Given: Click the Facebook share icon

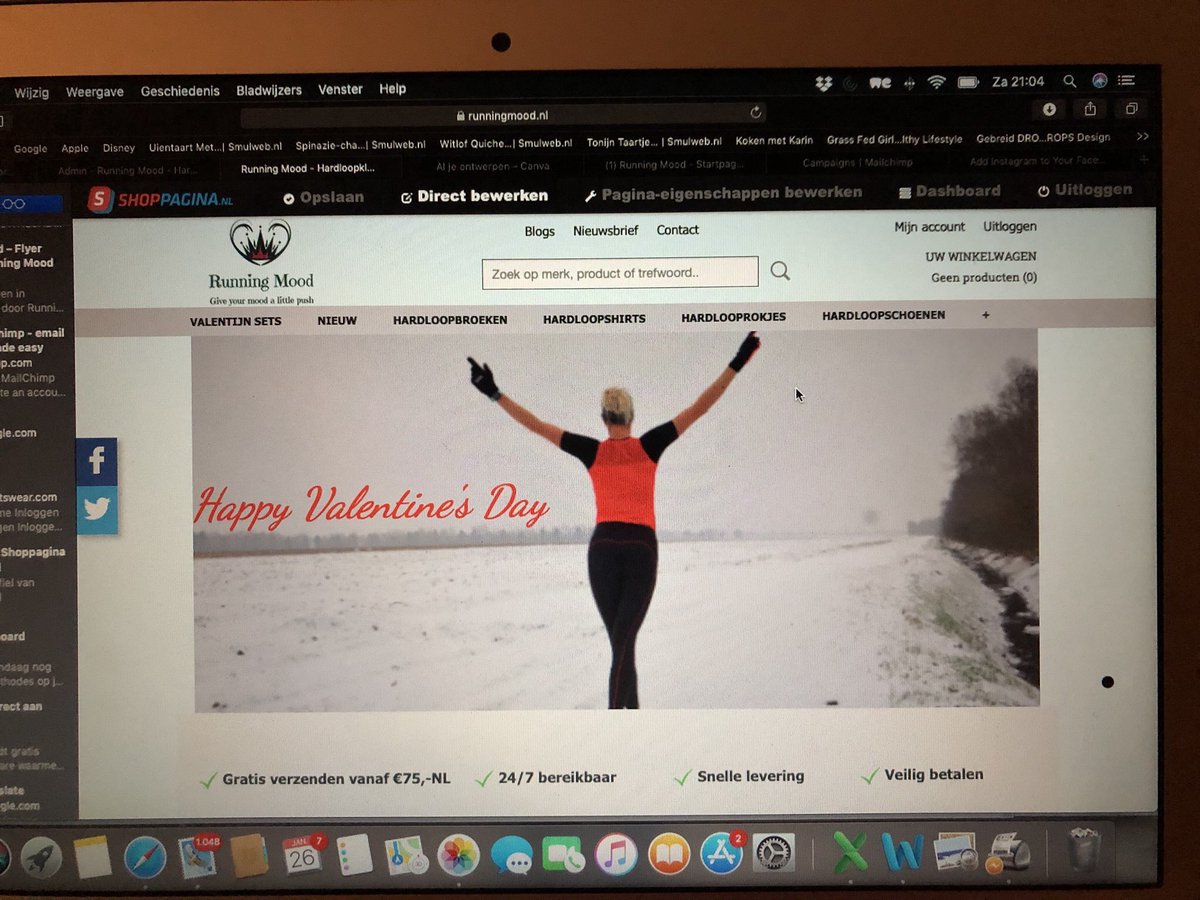Looking at the screenshot, I should coord(97,461).
